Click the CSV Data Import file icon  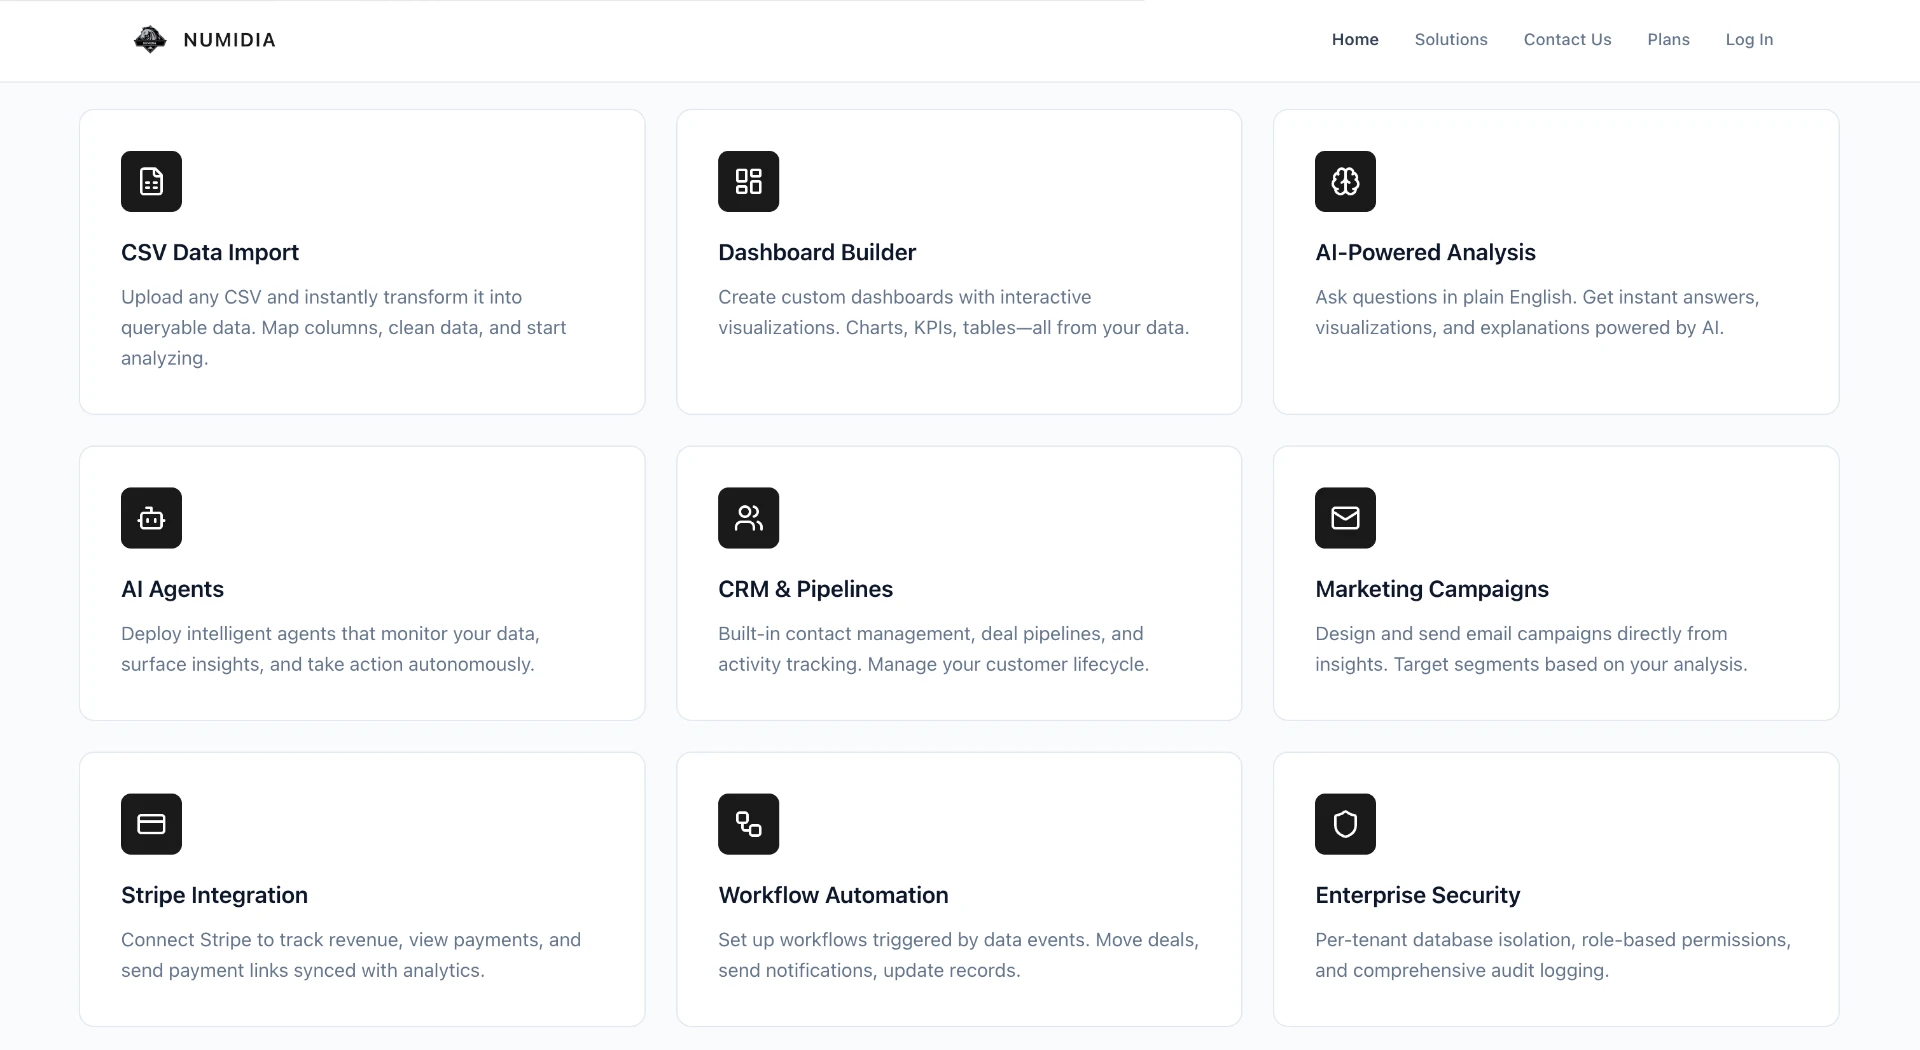point(151,181)
